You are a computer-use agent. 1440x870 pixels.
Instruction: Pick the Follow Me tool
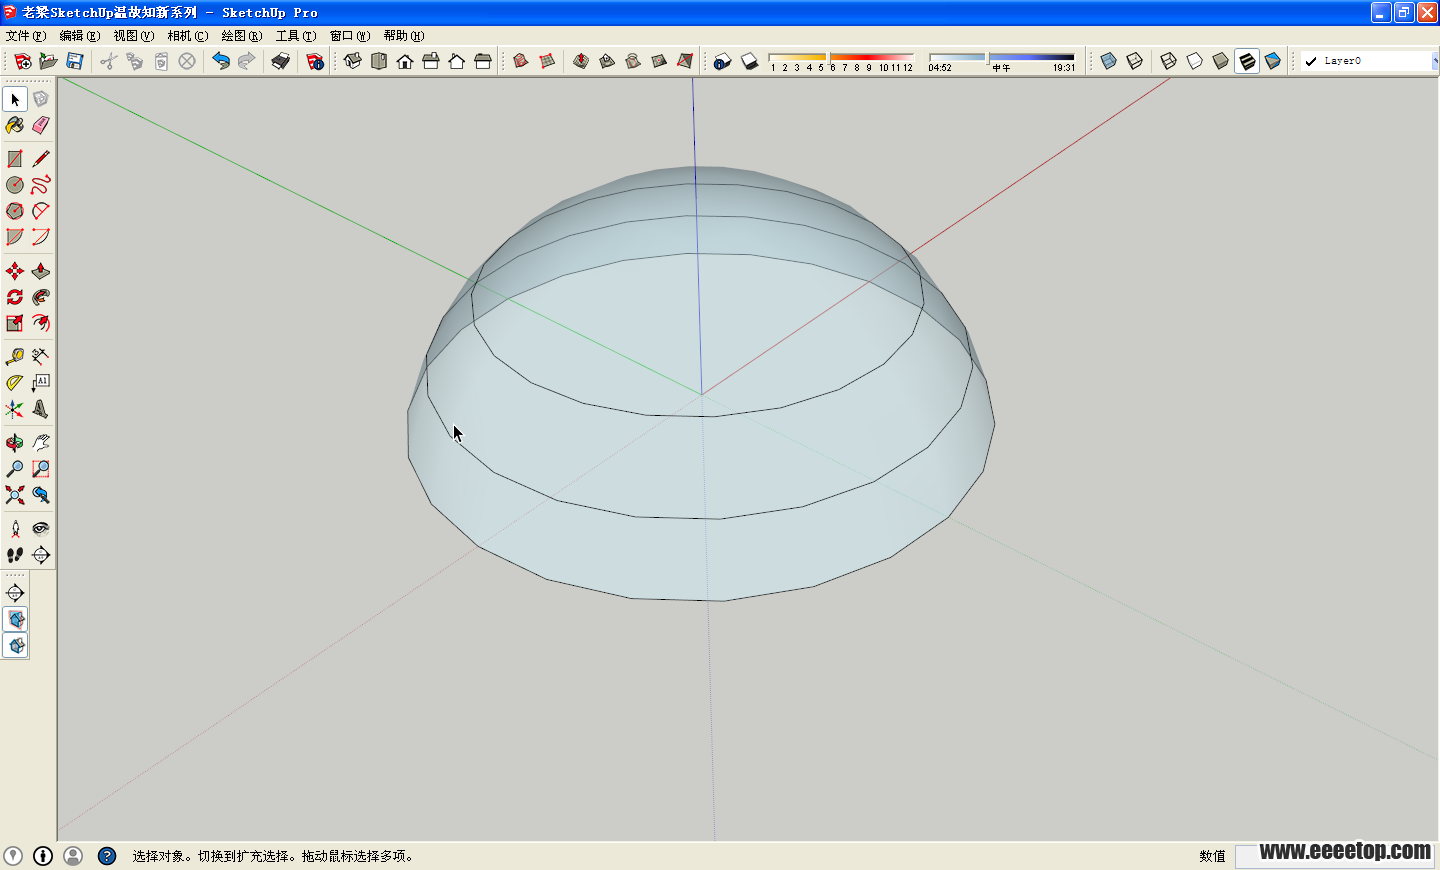[41, 297]
